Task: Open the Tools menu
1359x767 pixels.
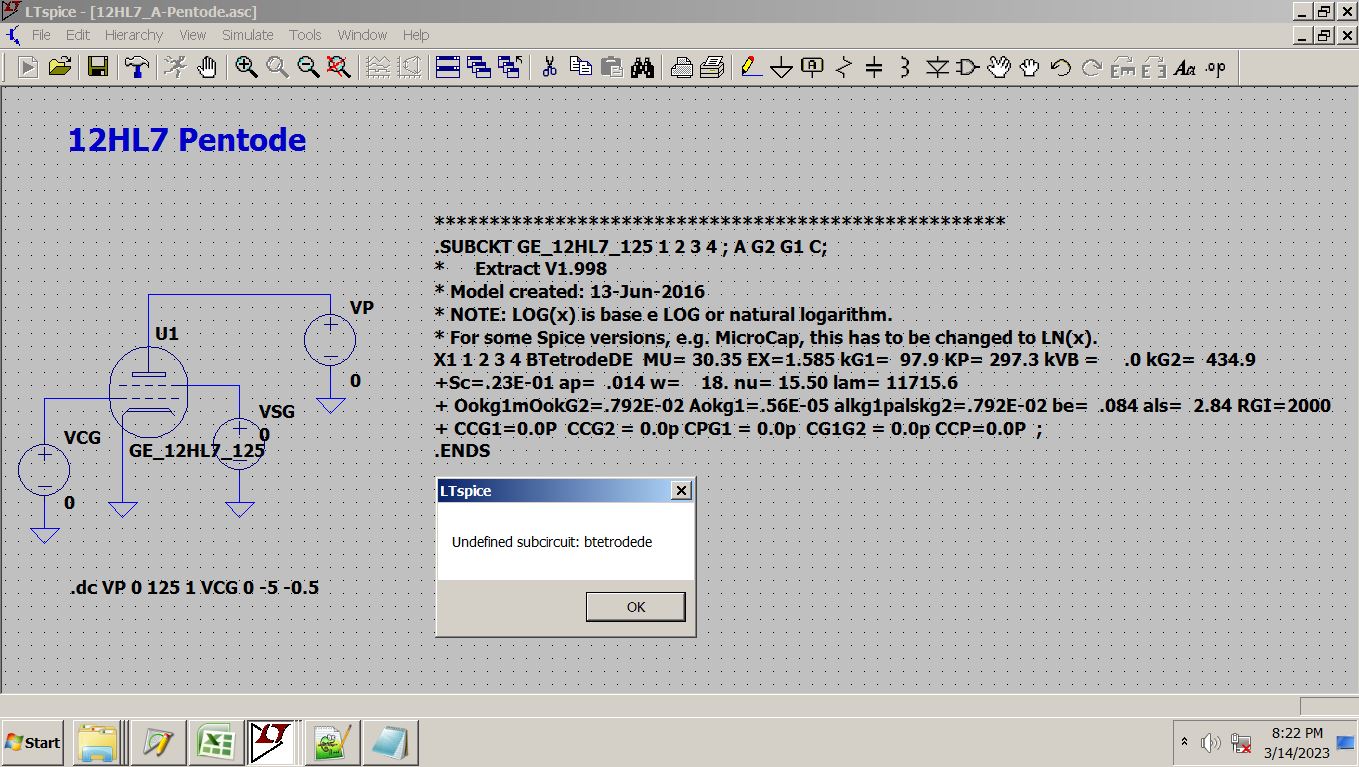Action: click(305, 34)
